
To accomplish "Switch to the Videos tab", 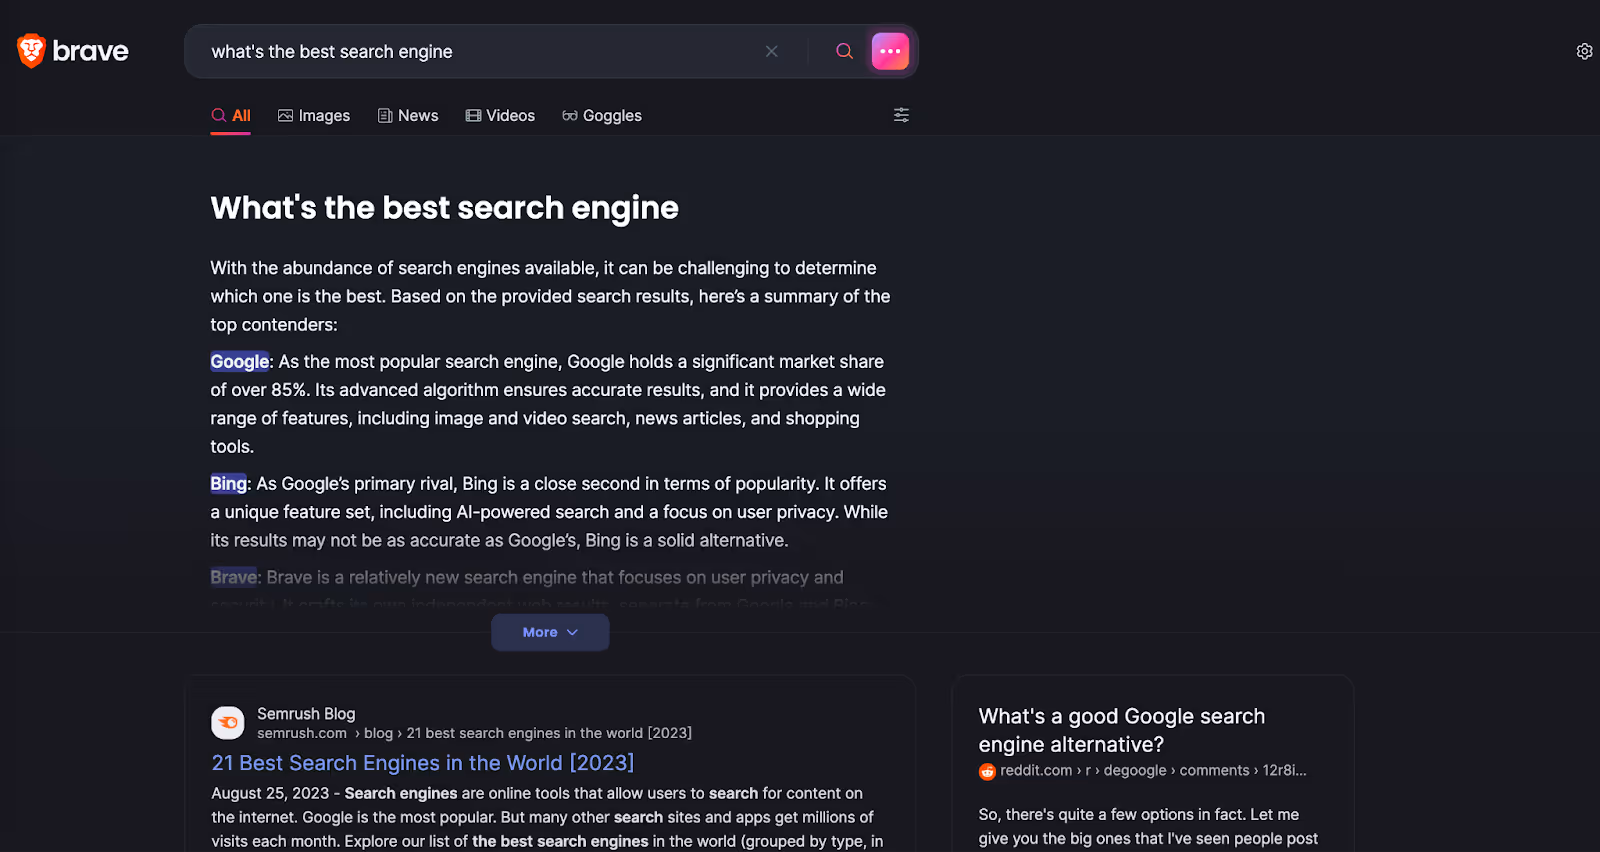I will [x=500, y=116].
